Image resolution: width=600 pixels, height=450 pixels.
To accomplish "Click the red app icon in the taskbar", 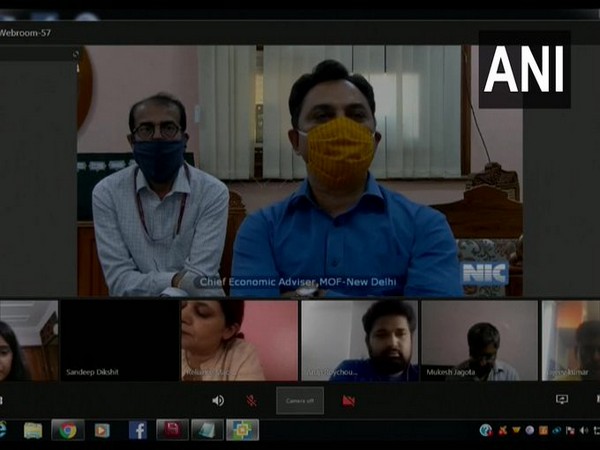I will pos(173,430).
